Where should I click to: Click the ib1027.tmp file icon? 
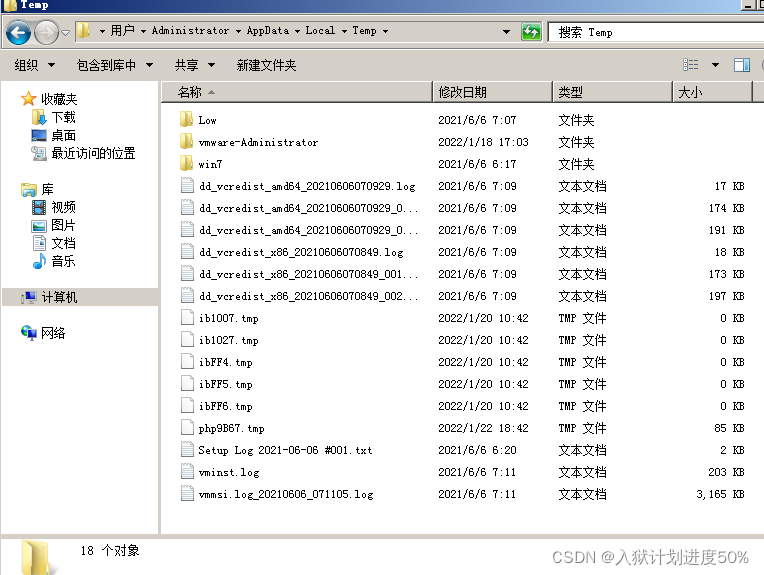(x=187, y=340)
